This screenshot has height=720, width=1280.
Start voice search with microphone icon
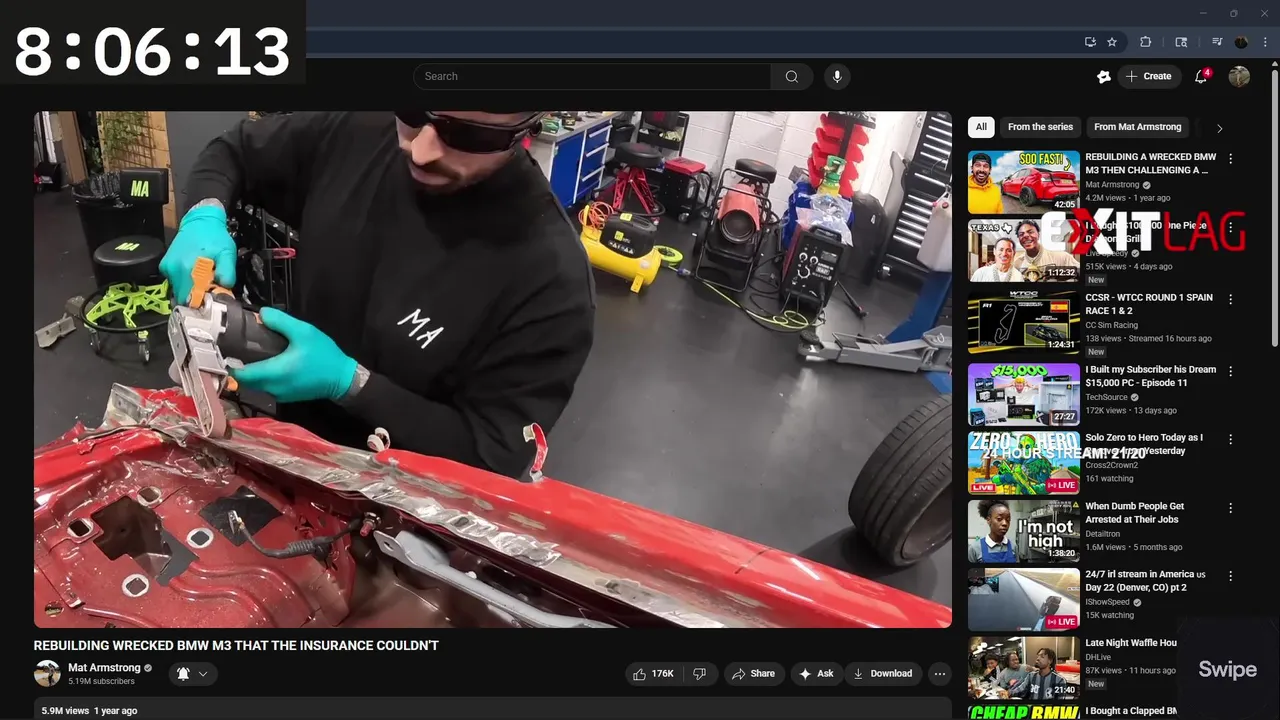(837, 76)
